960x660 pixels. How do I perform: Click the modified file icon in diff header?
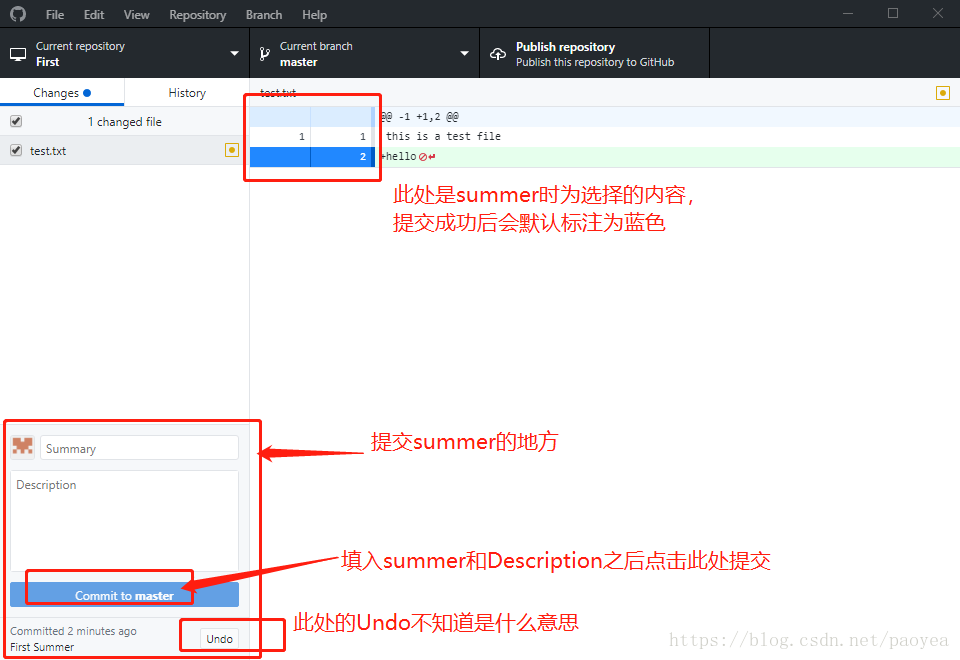(x=943, y=93)
